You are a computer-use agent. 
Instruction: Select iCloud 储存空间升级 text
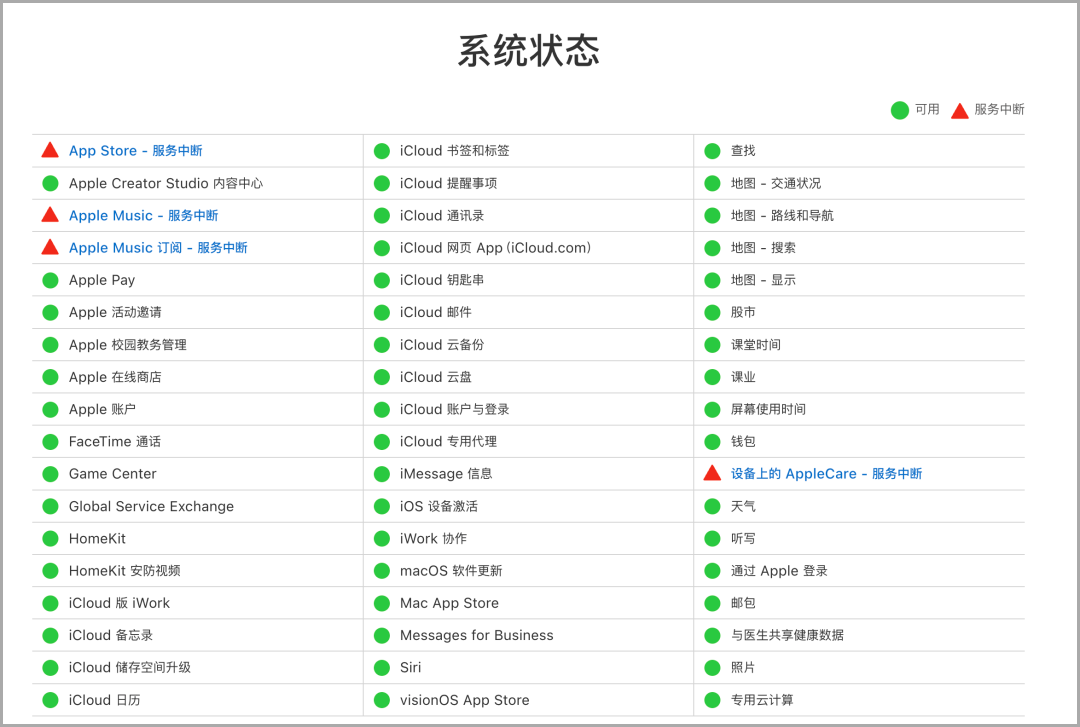pos(129,668)
